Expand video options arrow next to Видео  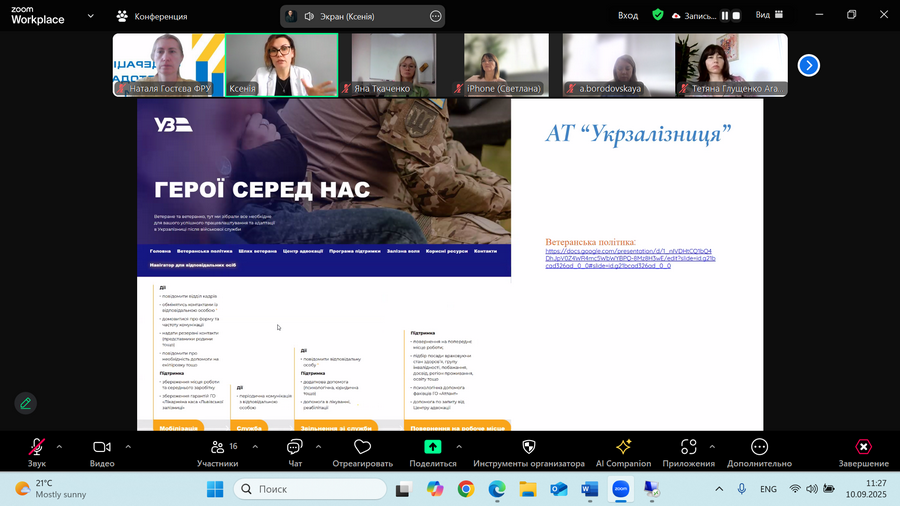coord(128,446)
